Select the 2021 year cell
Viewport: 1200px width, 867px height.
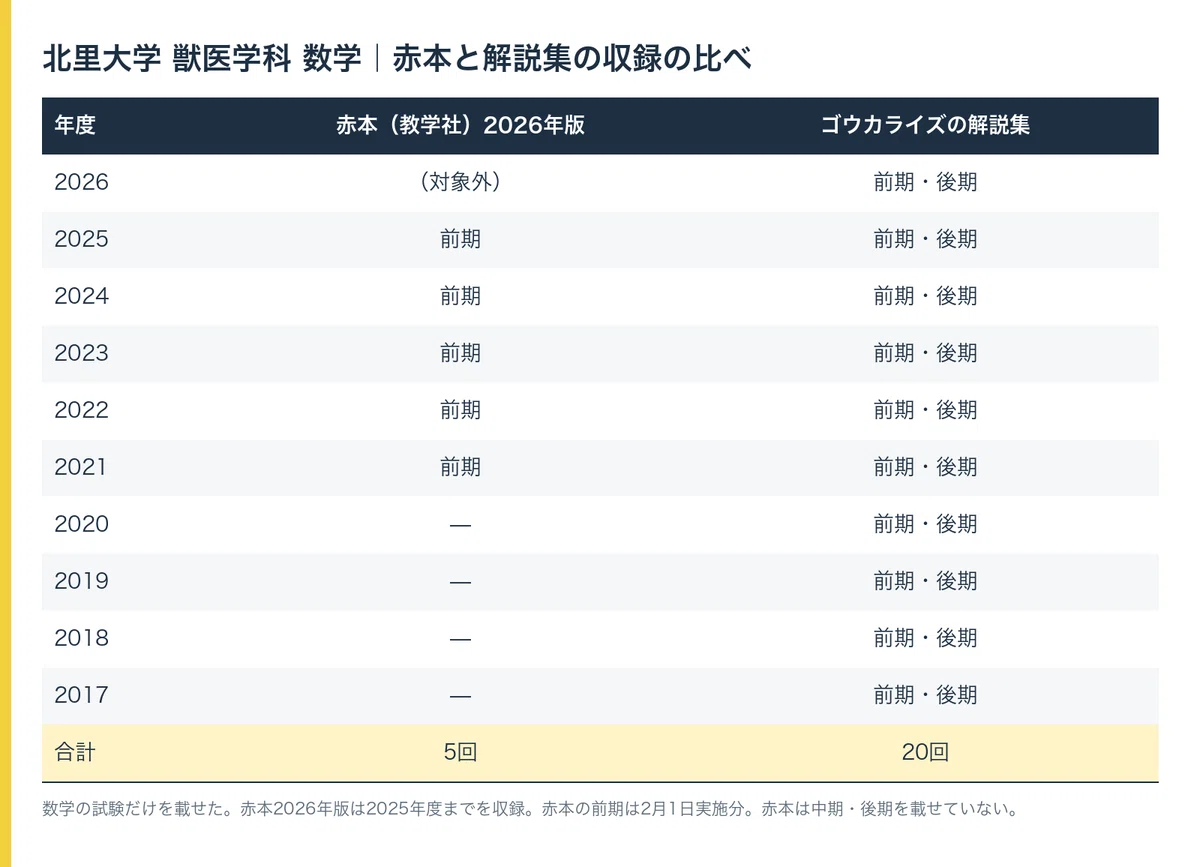point(81,468)
